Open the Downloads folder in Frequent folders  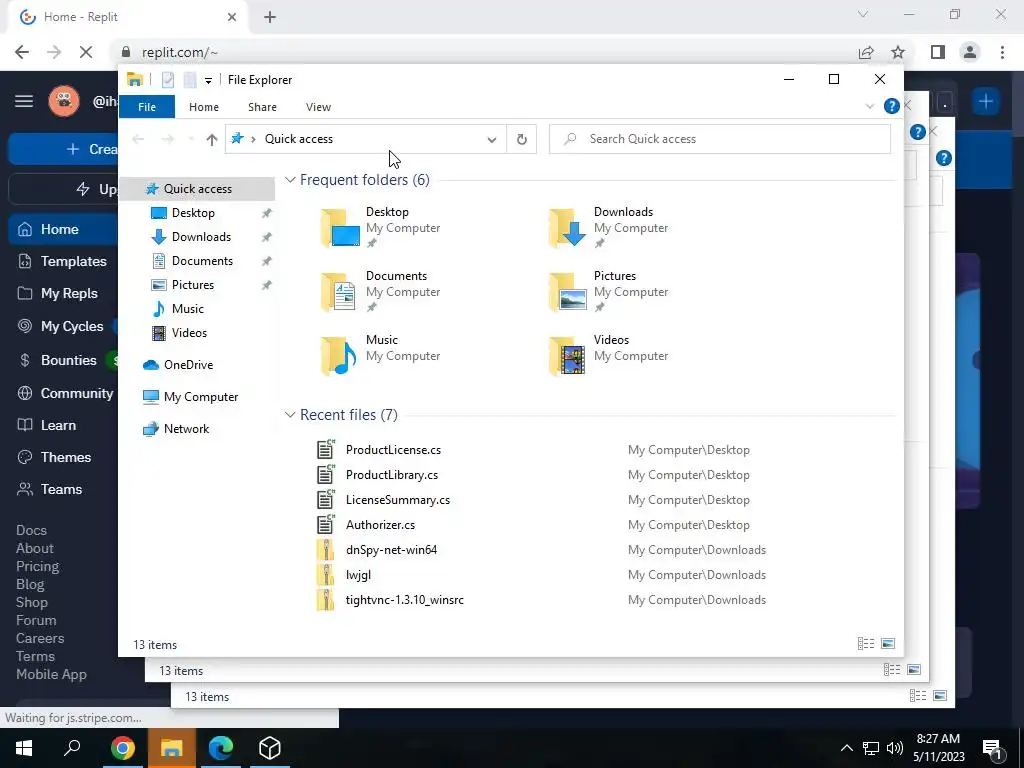[609, 227]
